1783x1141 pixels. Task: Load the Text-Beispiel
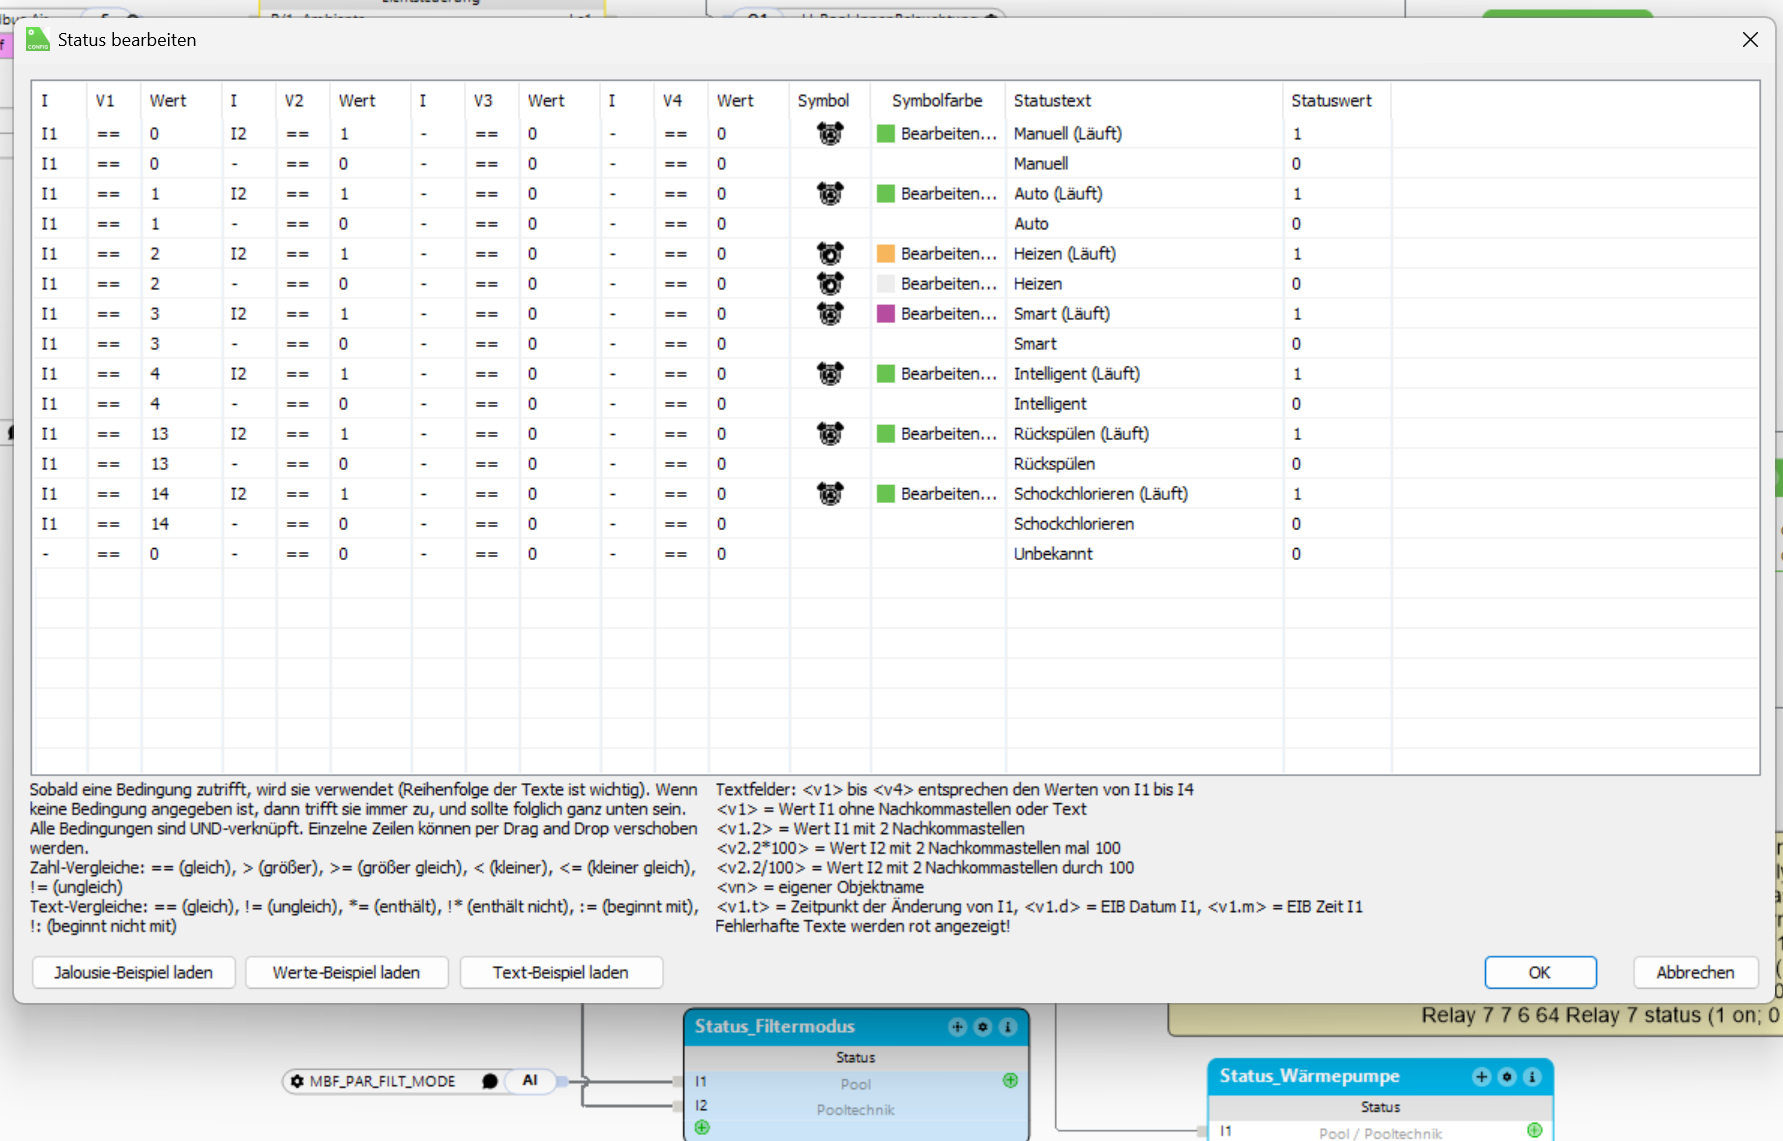tap(561, 972)
